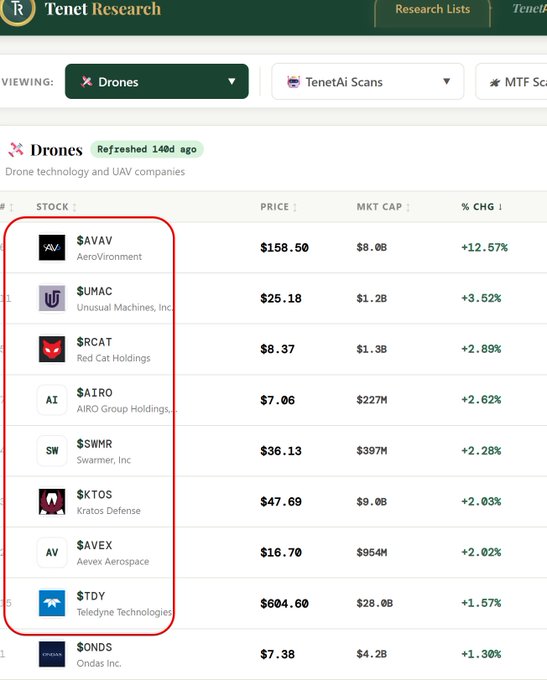Open the Drones viewing dropdown
Image resolution: width=547 pixels, height=680 pixels.
[x=157, y=82]
